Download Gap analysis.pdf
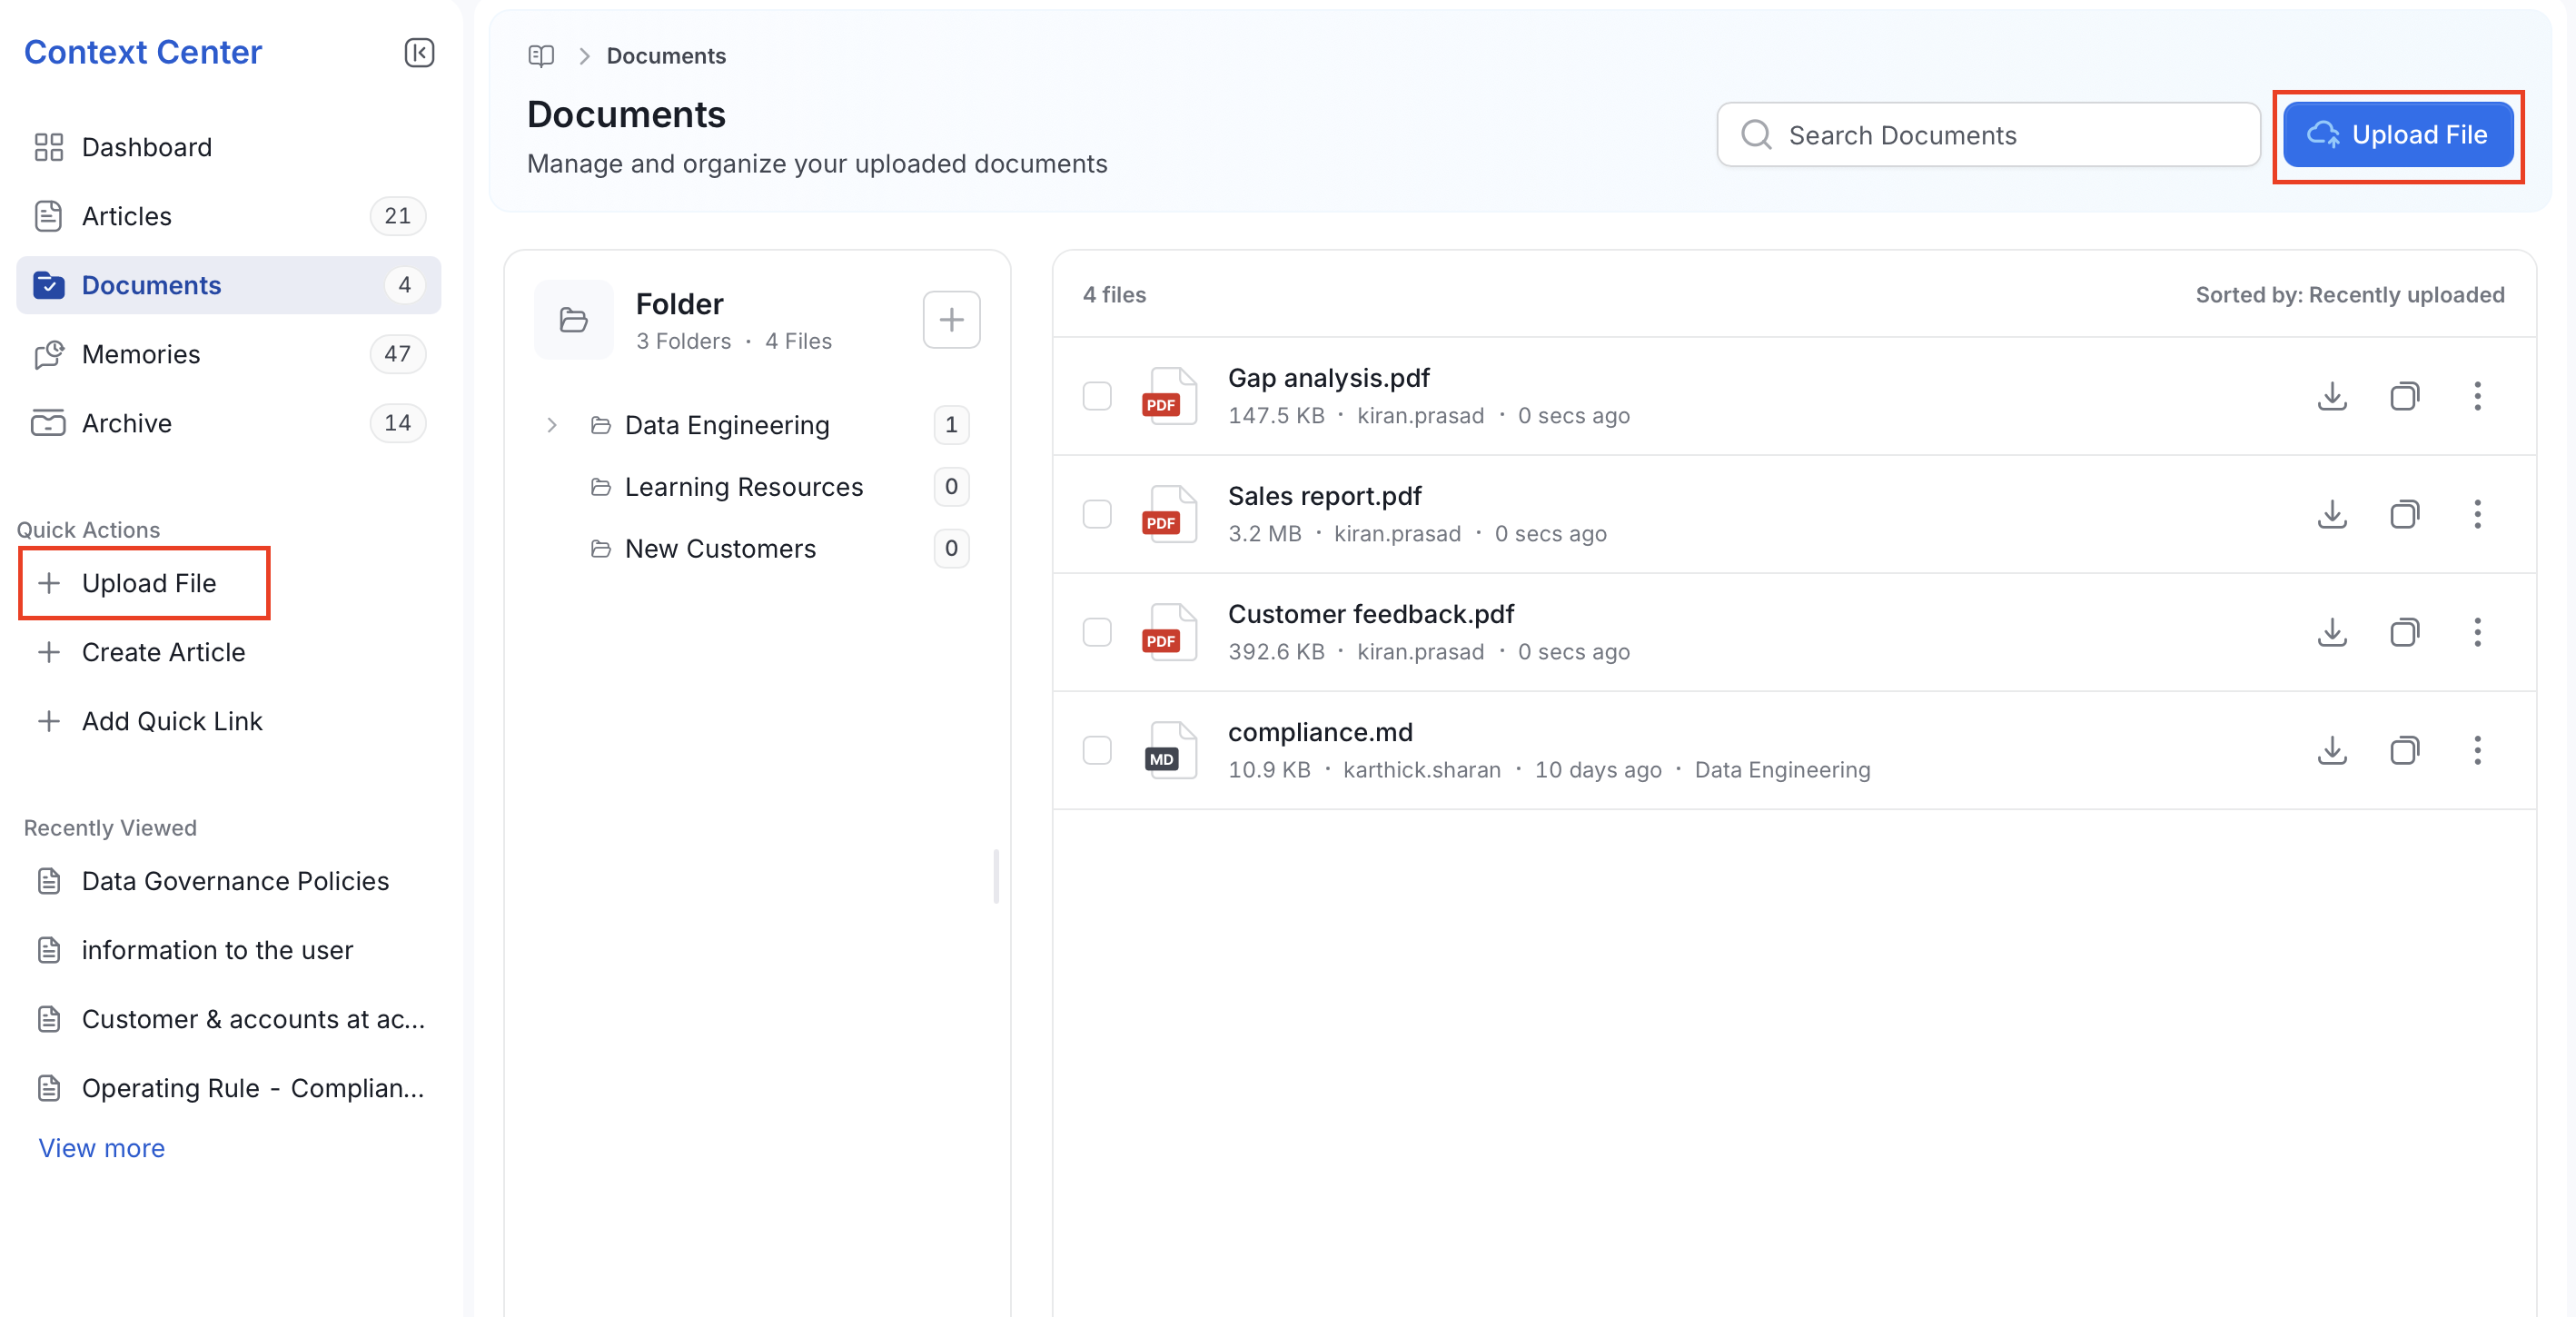 [2332, 396]
